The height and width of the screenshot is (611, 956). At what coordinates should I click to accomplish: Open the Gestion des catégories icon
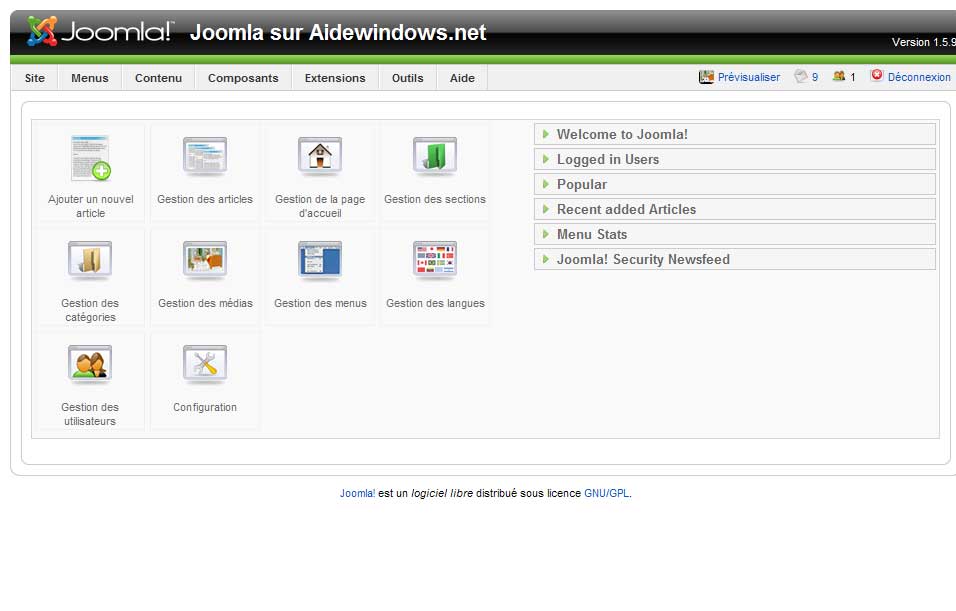pyautogui.click(x=90, y=261)
